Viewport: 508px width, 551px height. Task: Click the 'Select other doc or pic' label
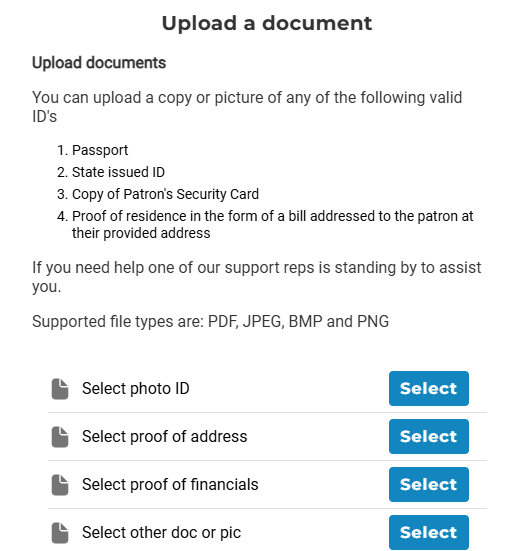point(161,533)
